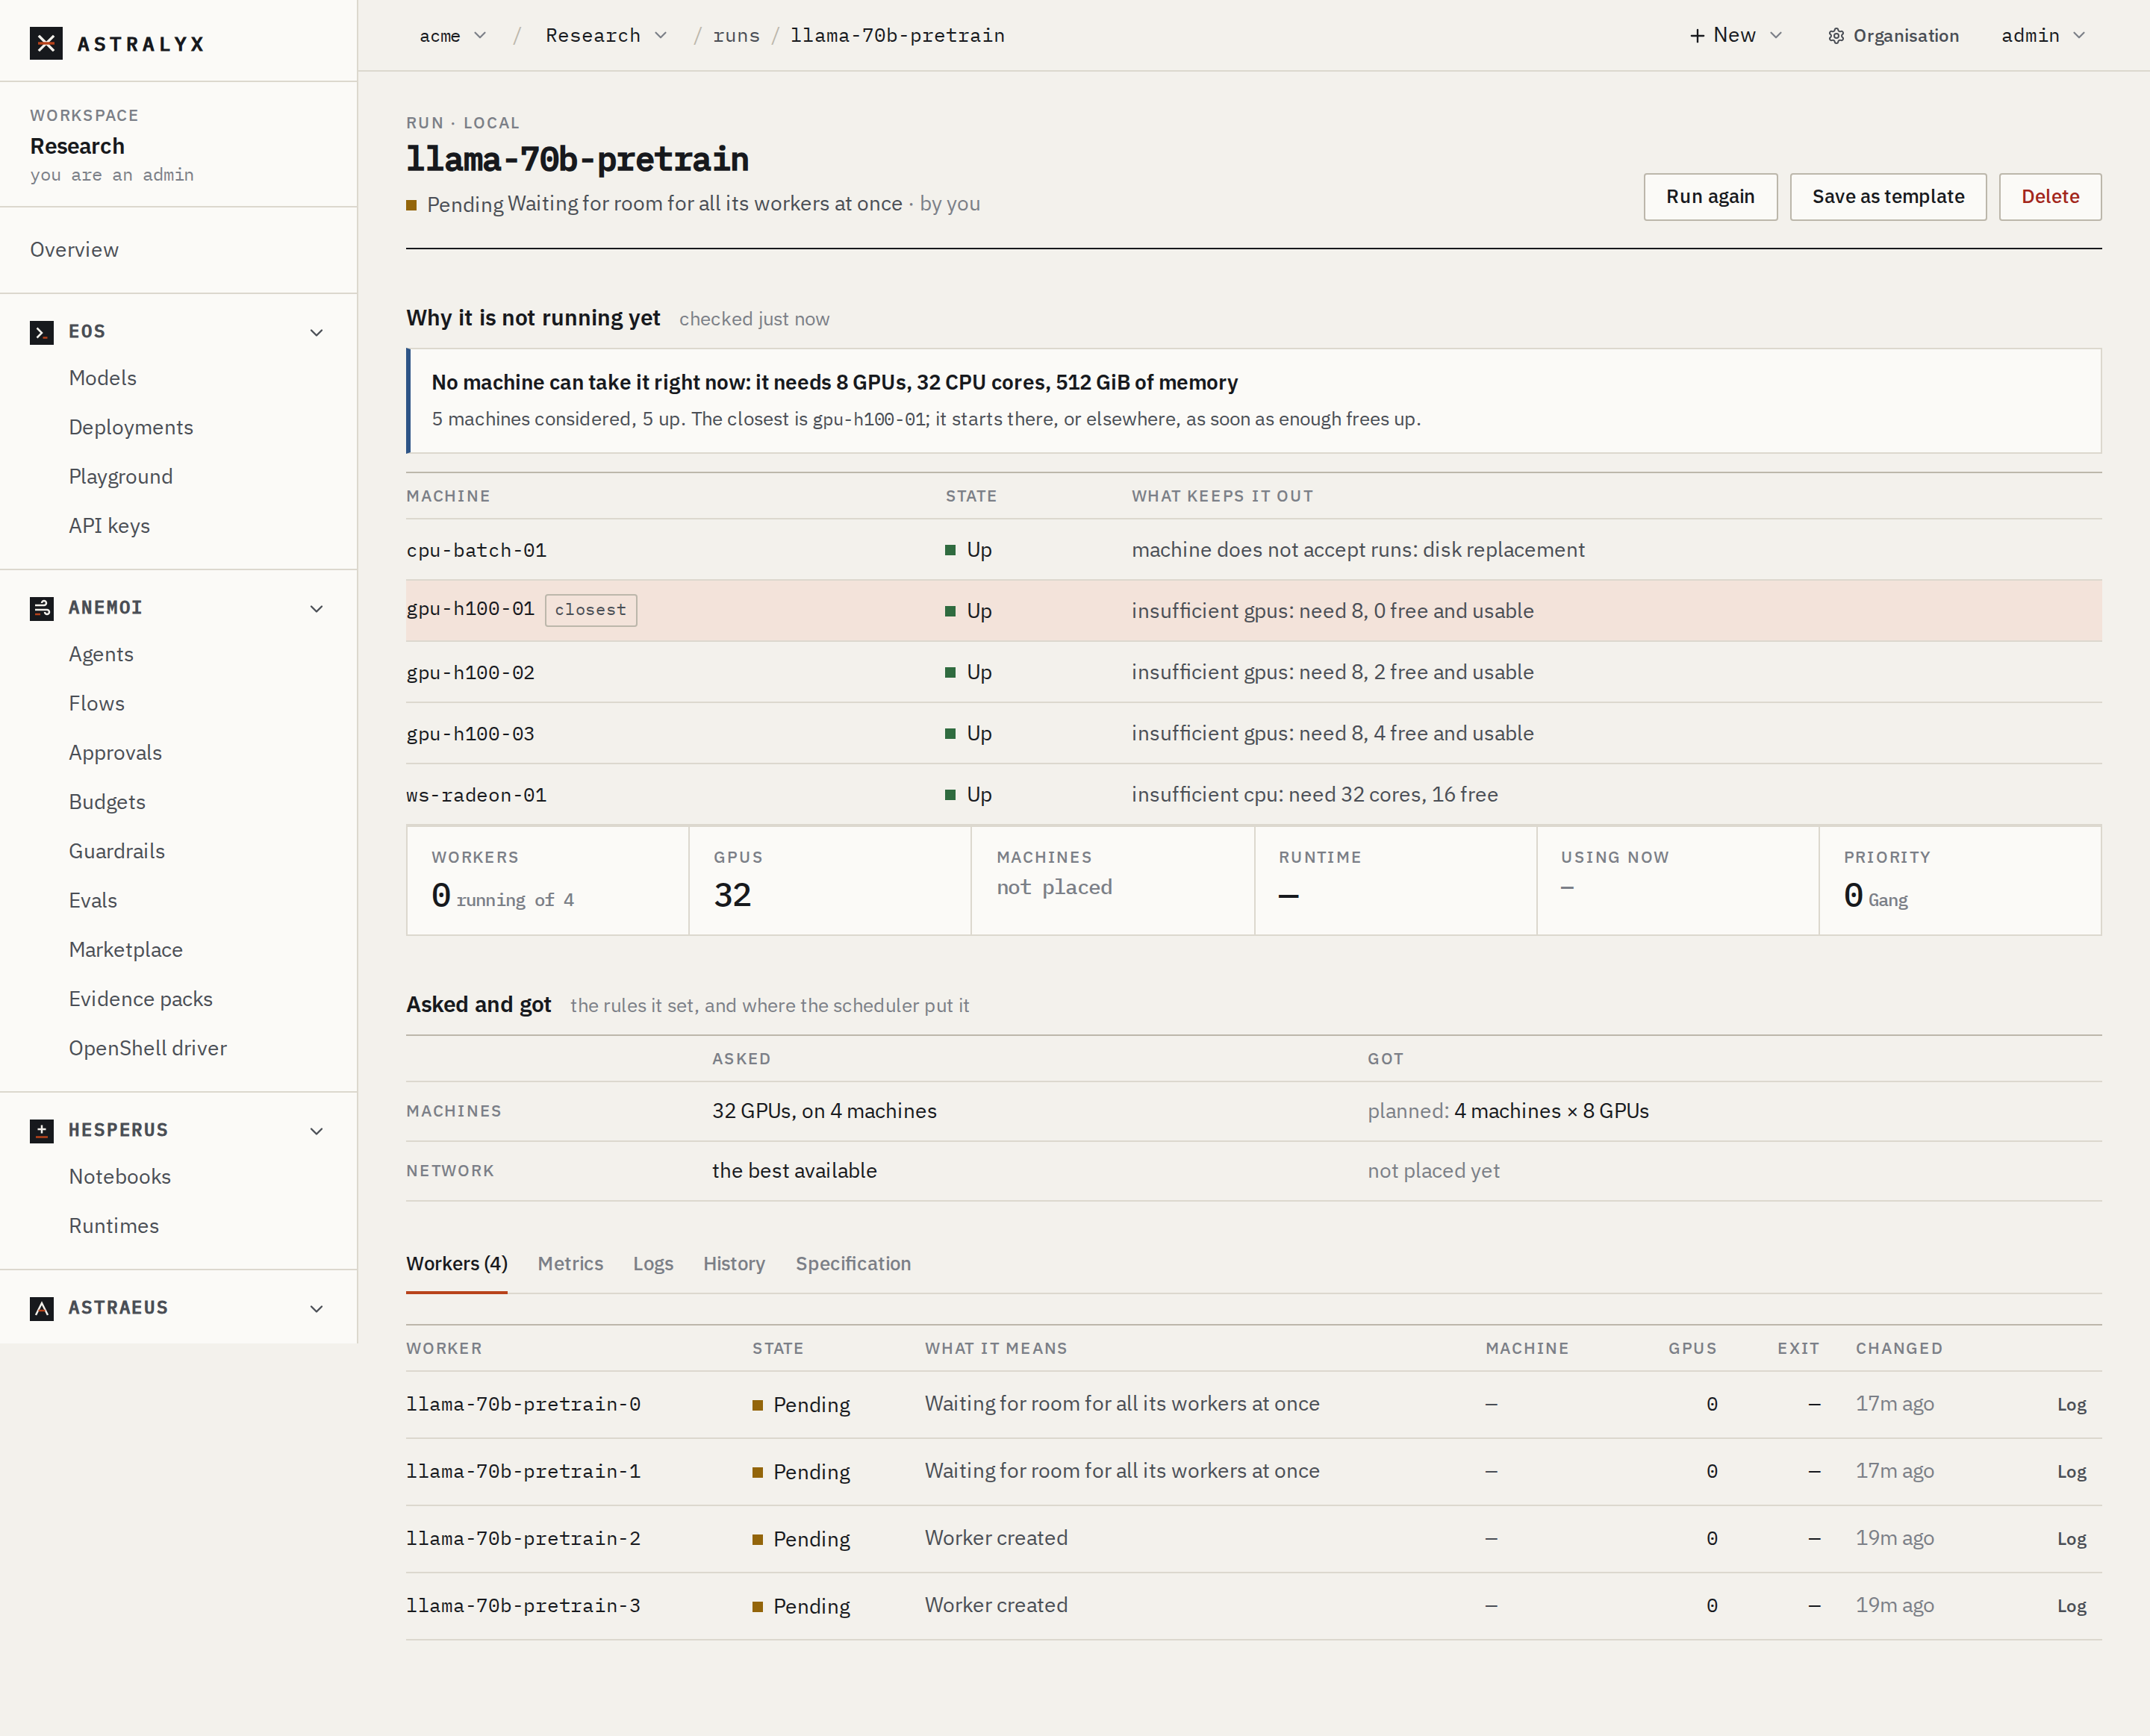Go to Overview in sidebar
The width and height of the screenshot is (2150, 1736).
(x=74, y=250)
